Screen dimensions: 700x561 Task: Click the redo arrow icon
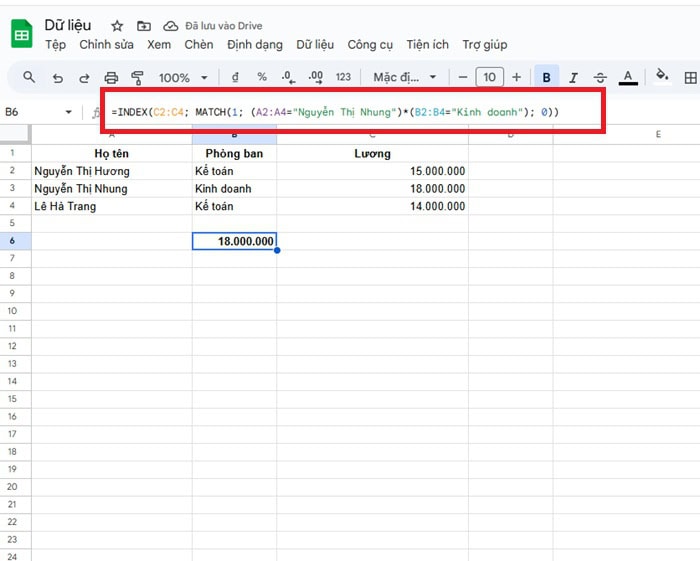(84, 77)
